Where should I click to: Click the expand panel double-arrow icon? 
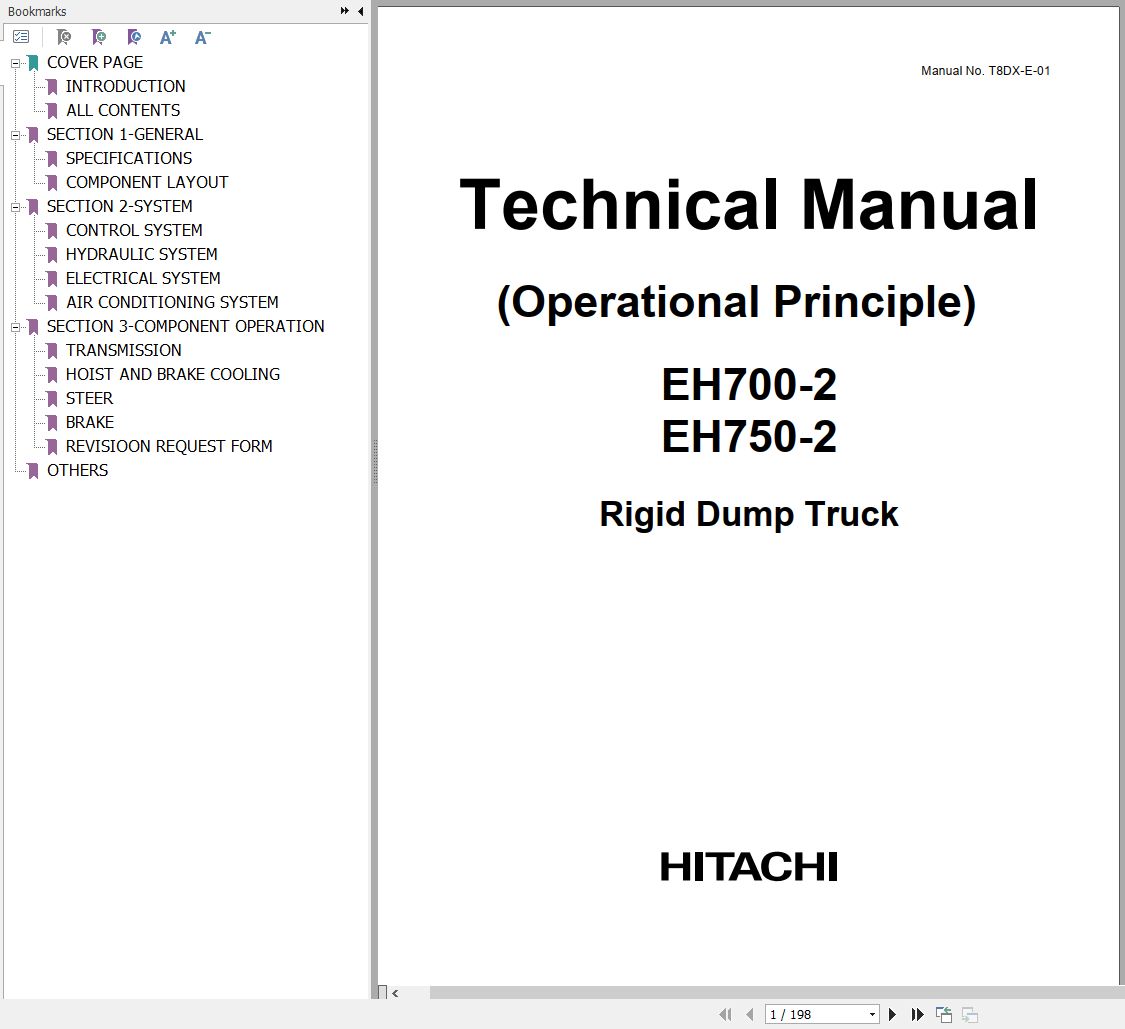coord(344,11)
